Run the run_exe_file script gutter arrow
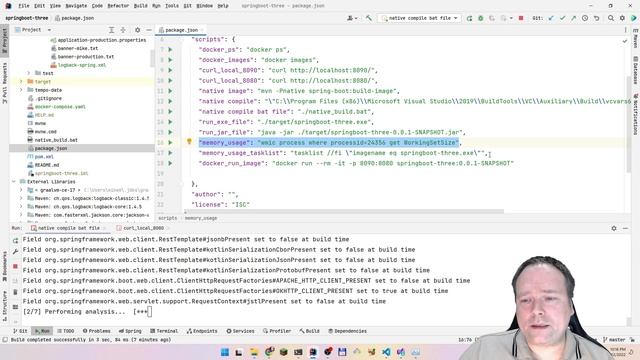 [170, 122]
